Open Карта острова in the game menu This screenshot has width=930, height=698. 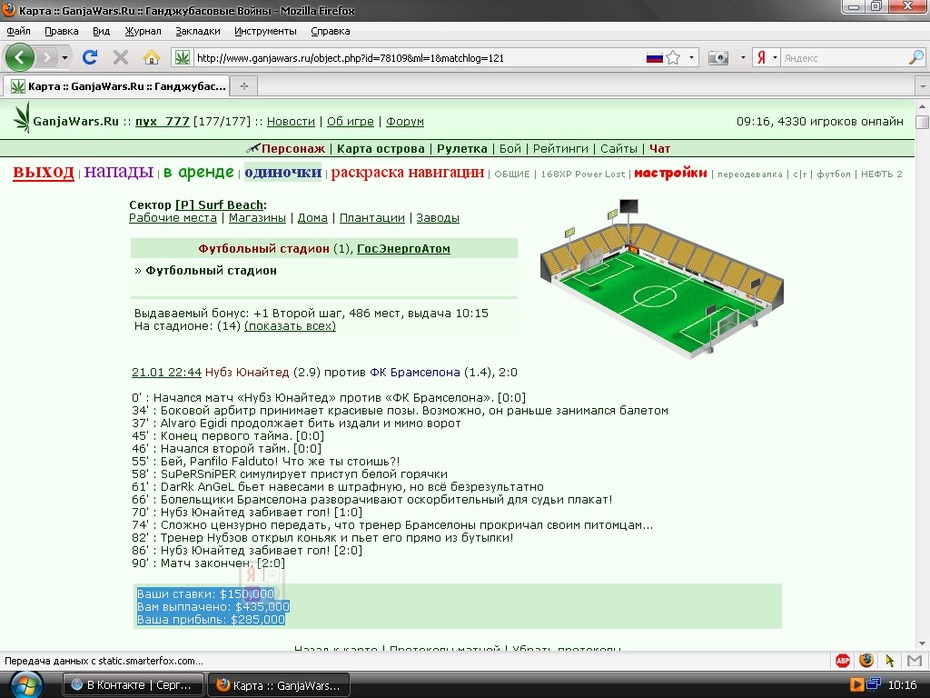pos(381,149)
